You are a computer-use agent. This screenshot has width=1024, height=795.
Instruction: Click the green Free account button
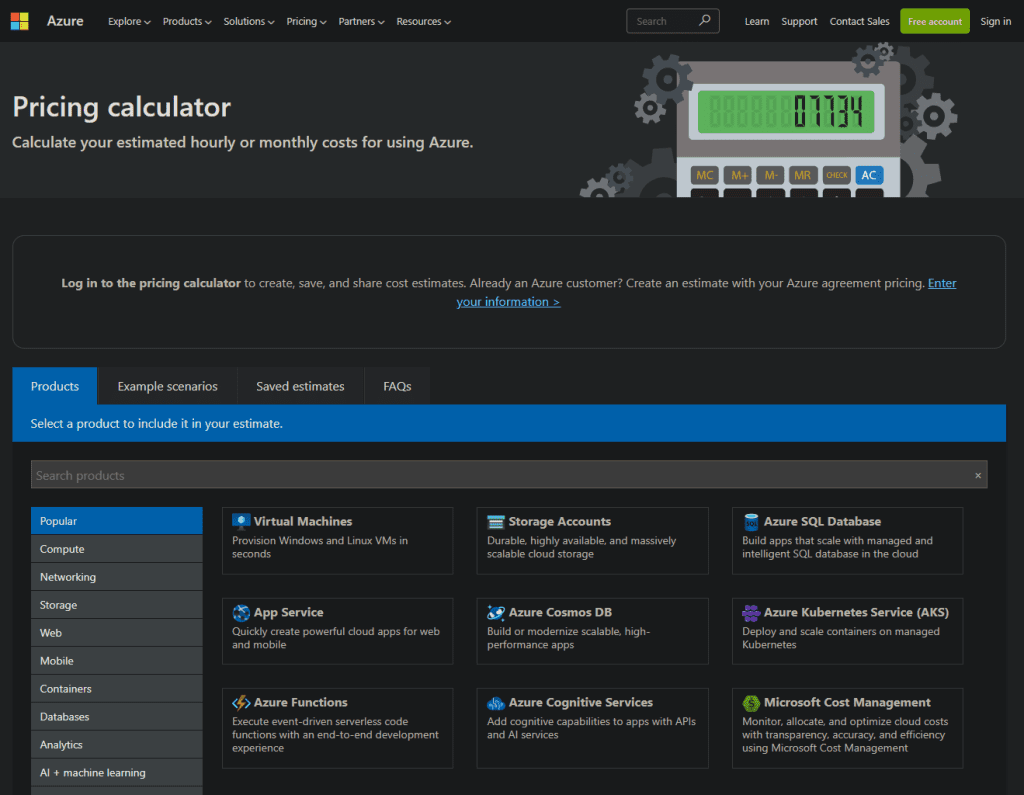pos(934,21)
